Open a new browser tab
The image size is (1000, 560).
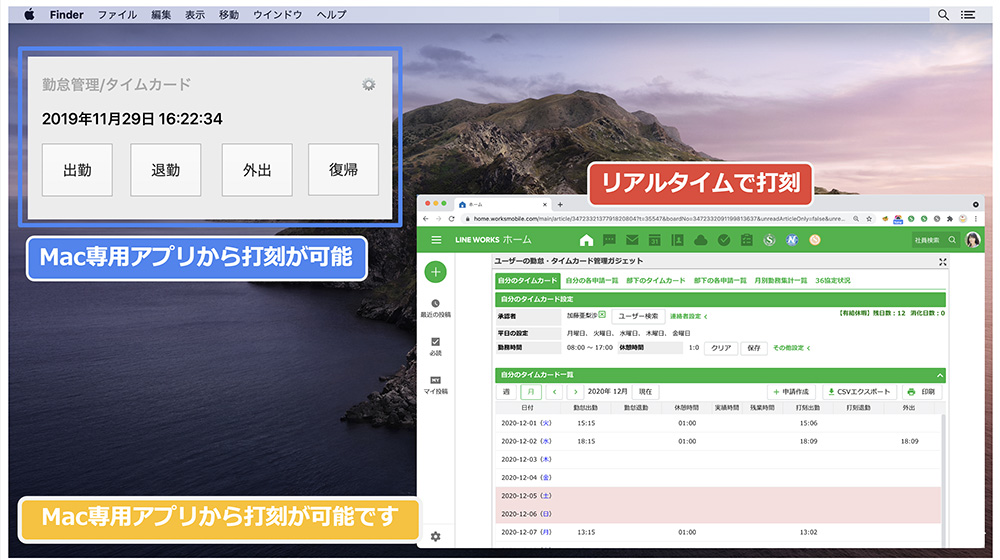[x=560, y=205]
